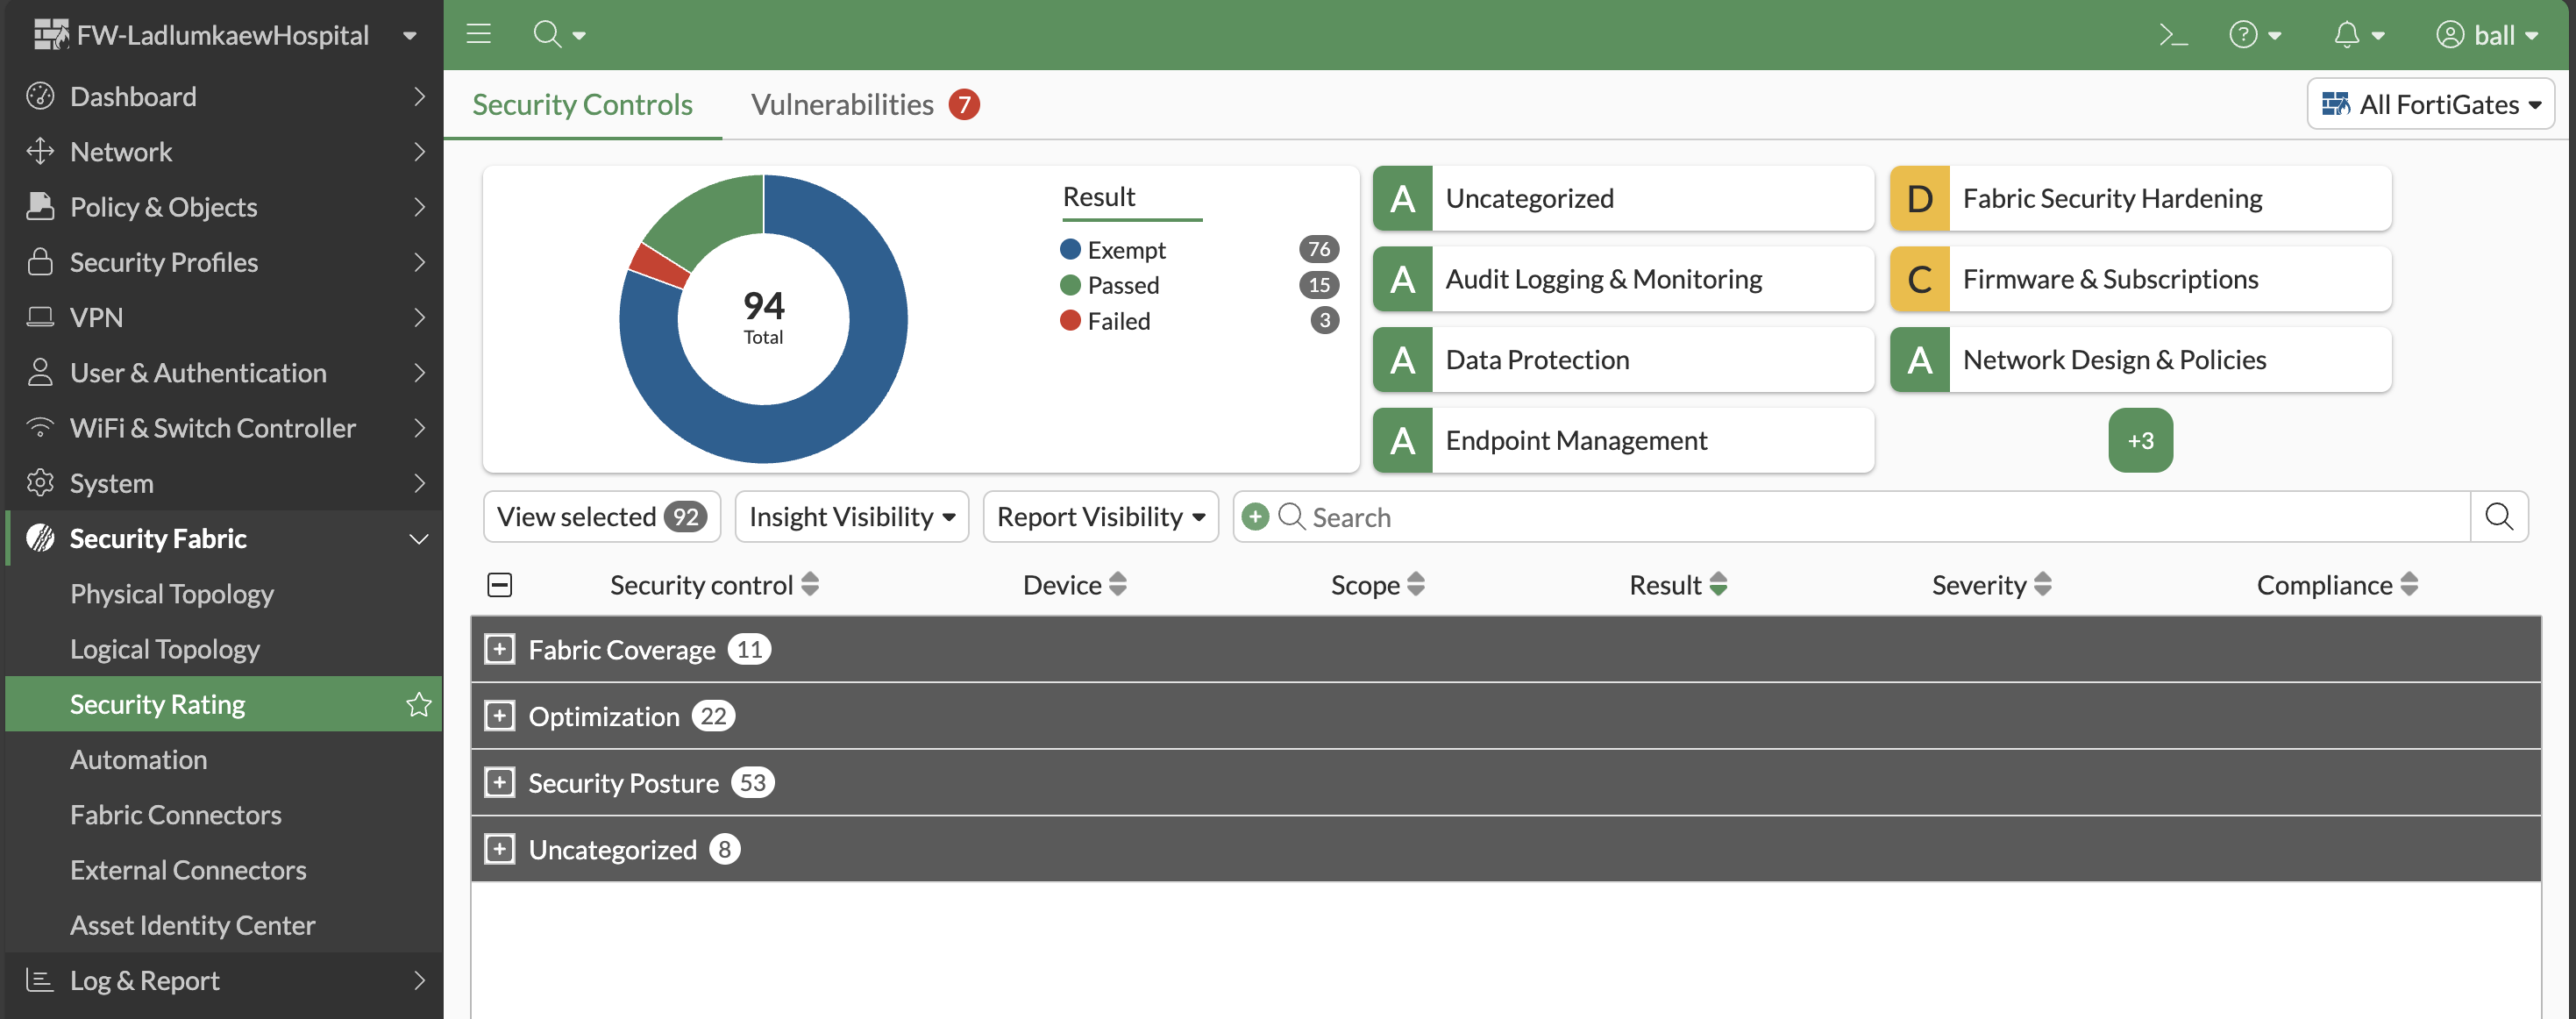Screen dimensions: 2576x1019
Task: Click the View selected 92 button
Action: coord(602,516)
